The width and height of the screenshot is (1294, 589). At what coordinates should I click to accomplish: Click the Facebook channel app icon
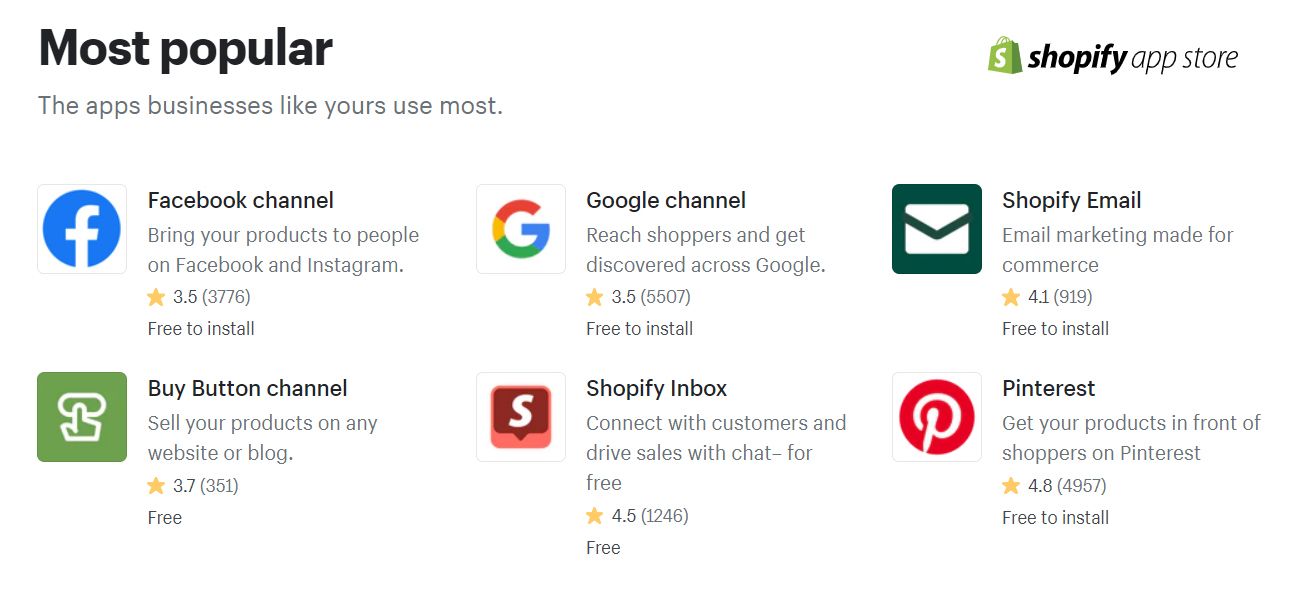pyautogui.click(x=81, y=228)
